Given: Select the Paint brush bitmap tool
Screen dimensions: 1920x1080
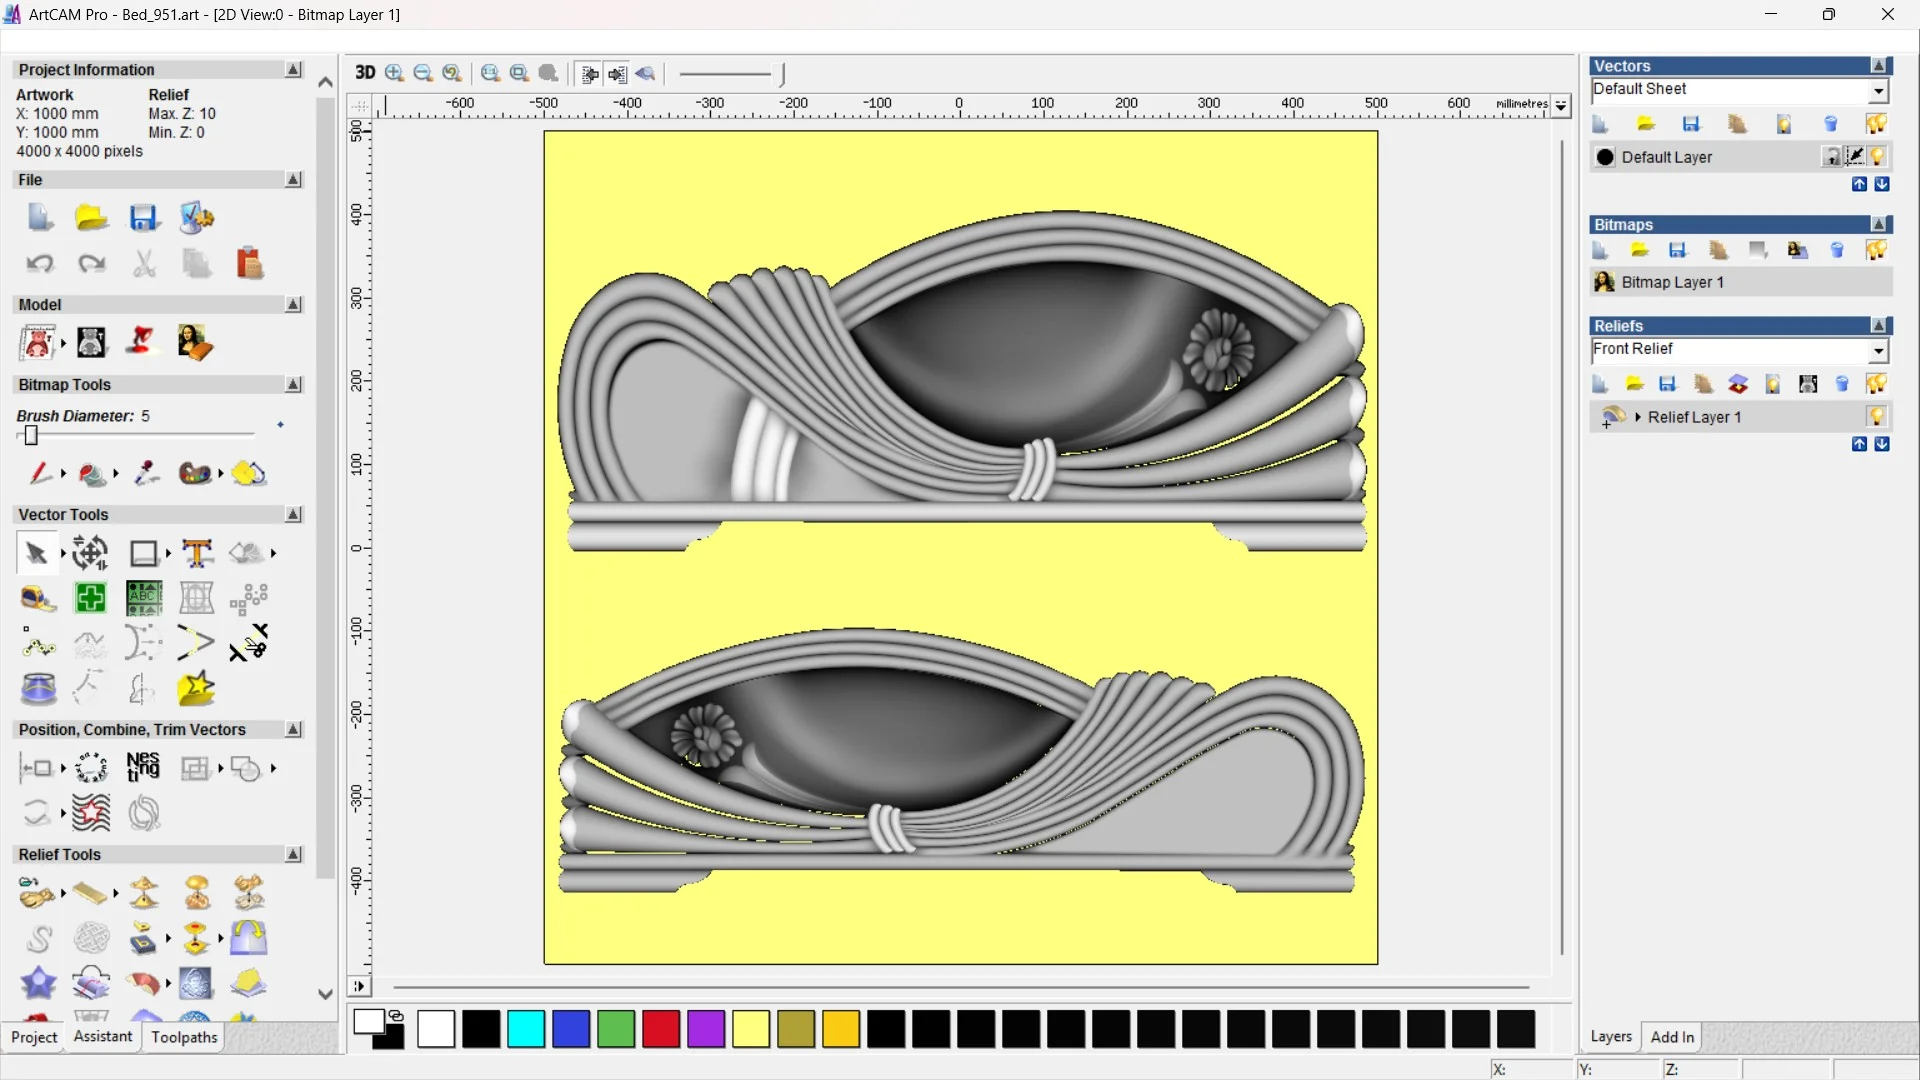Looking at the screenshot, I should (x=38, y=473).
